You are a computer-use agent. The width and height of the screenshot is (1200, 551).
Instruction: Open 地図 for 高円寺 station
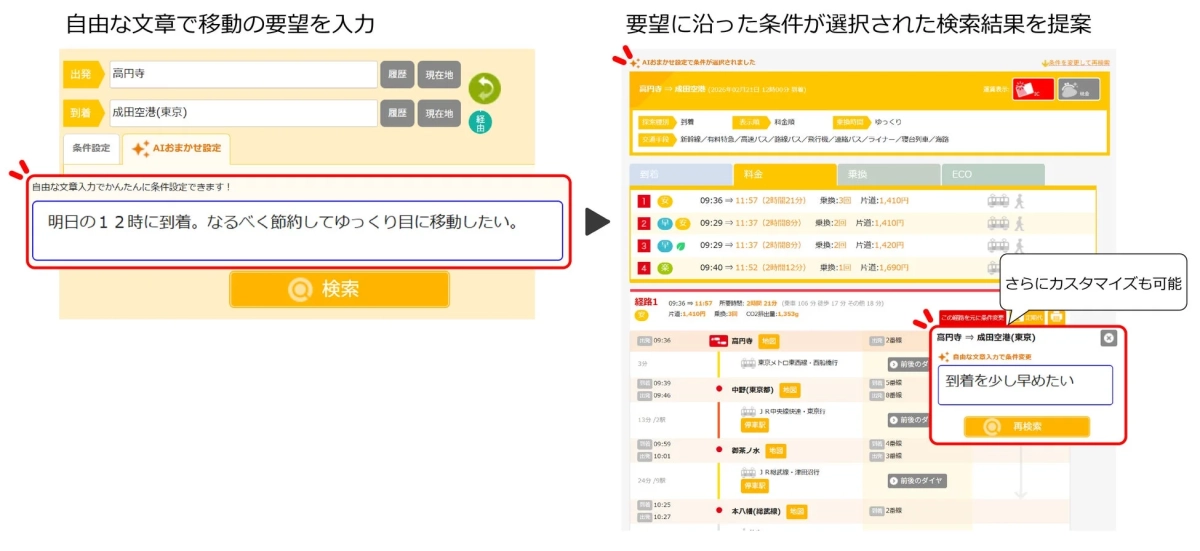pyautogui.click(x=768, y=341)
